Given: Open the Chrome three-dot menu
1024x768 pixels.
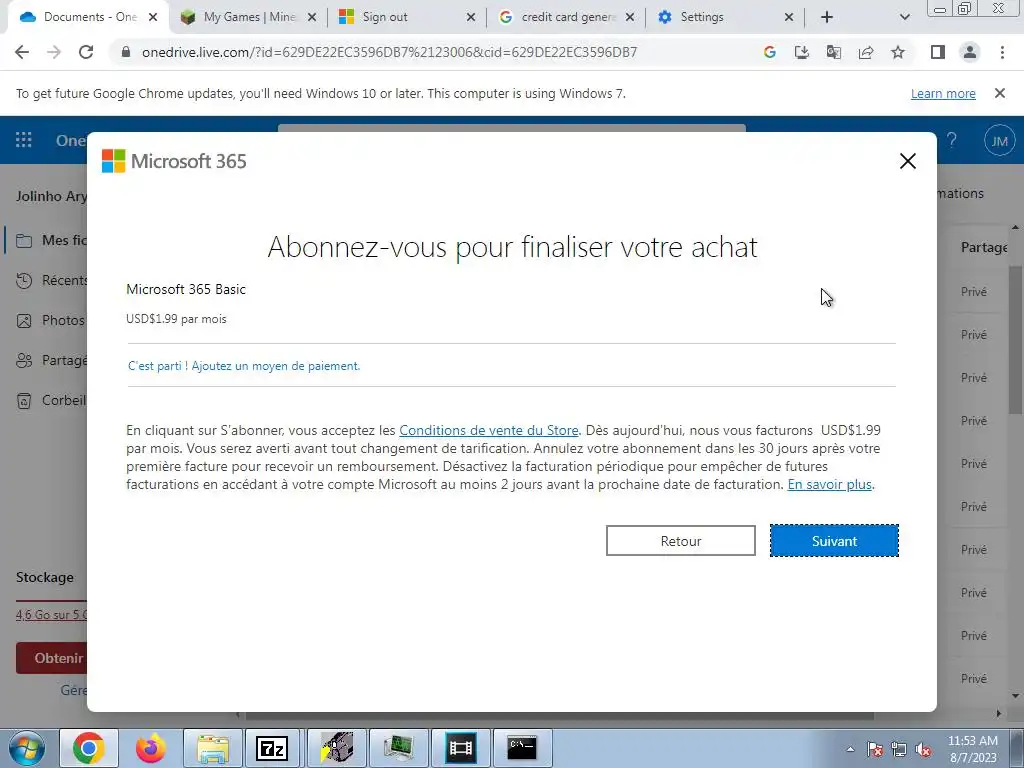Looking at the screenshot, I should coord(1002,52).
